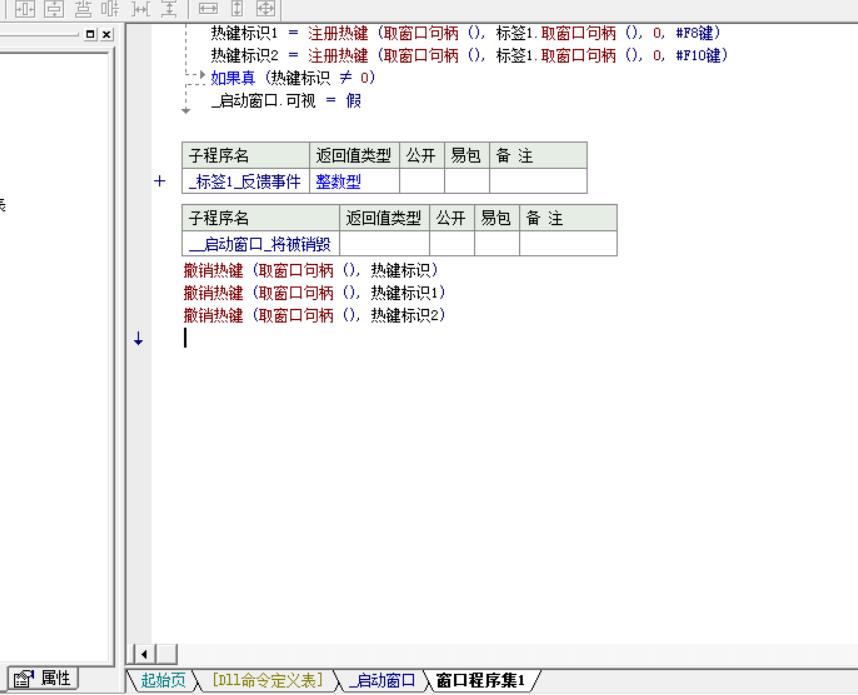Click the equalize vertical spacing stacked-bars icon

point(83,8)
